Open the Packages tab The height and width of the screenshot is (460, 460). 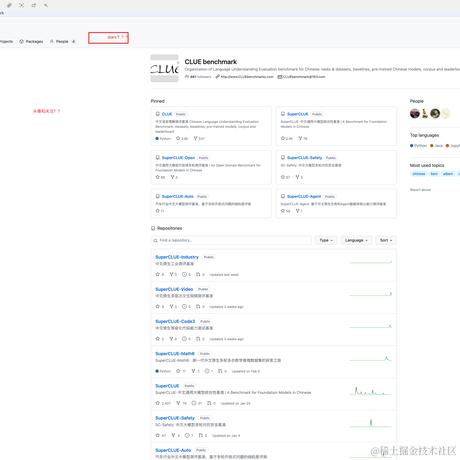tap(31, 41)
